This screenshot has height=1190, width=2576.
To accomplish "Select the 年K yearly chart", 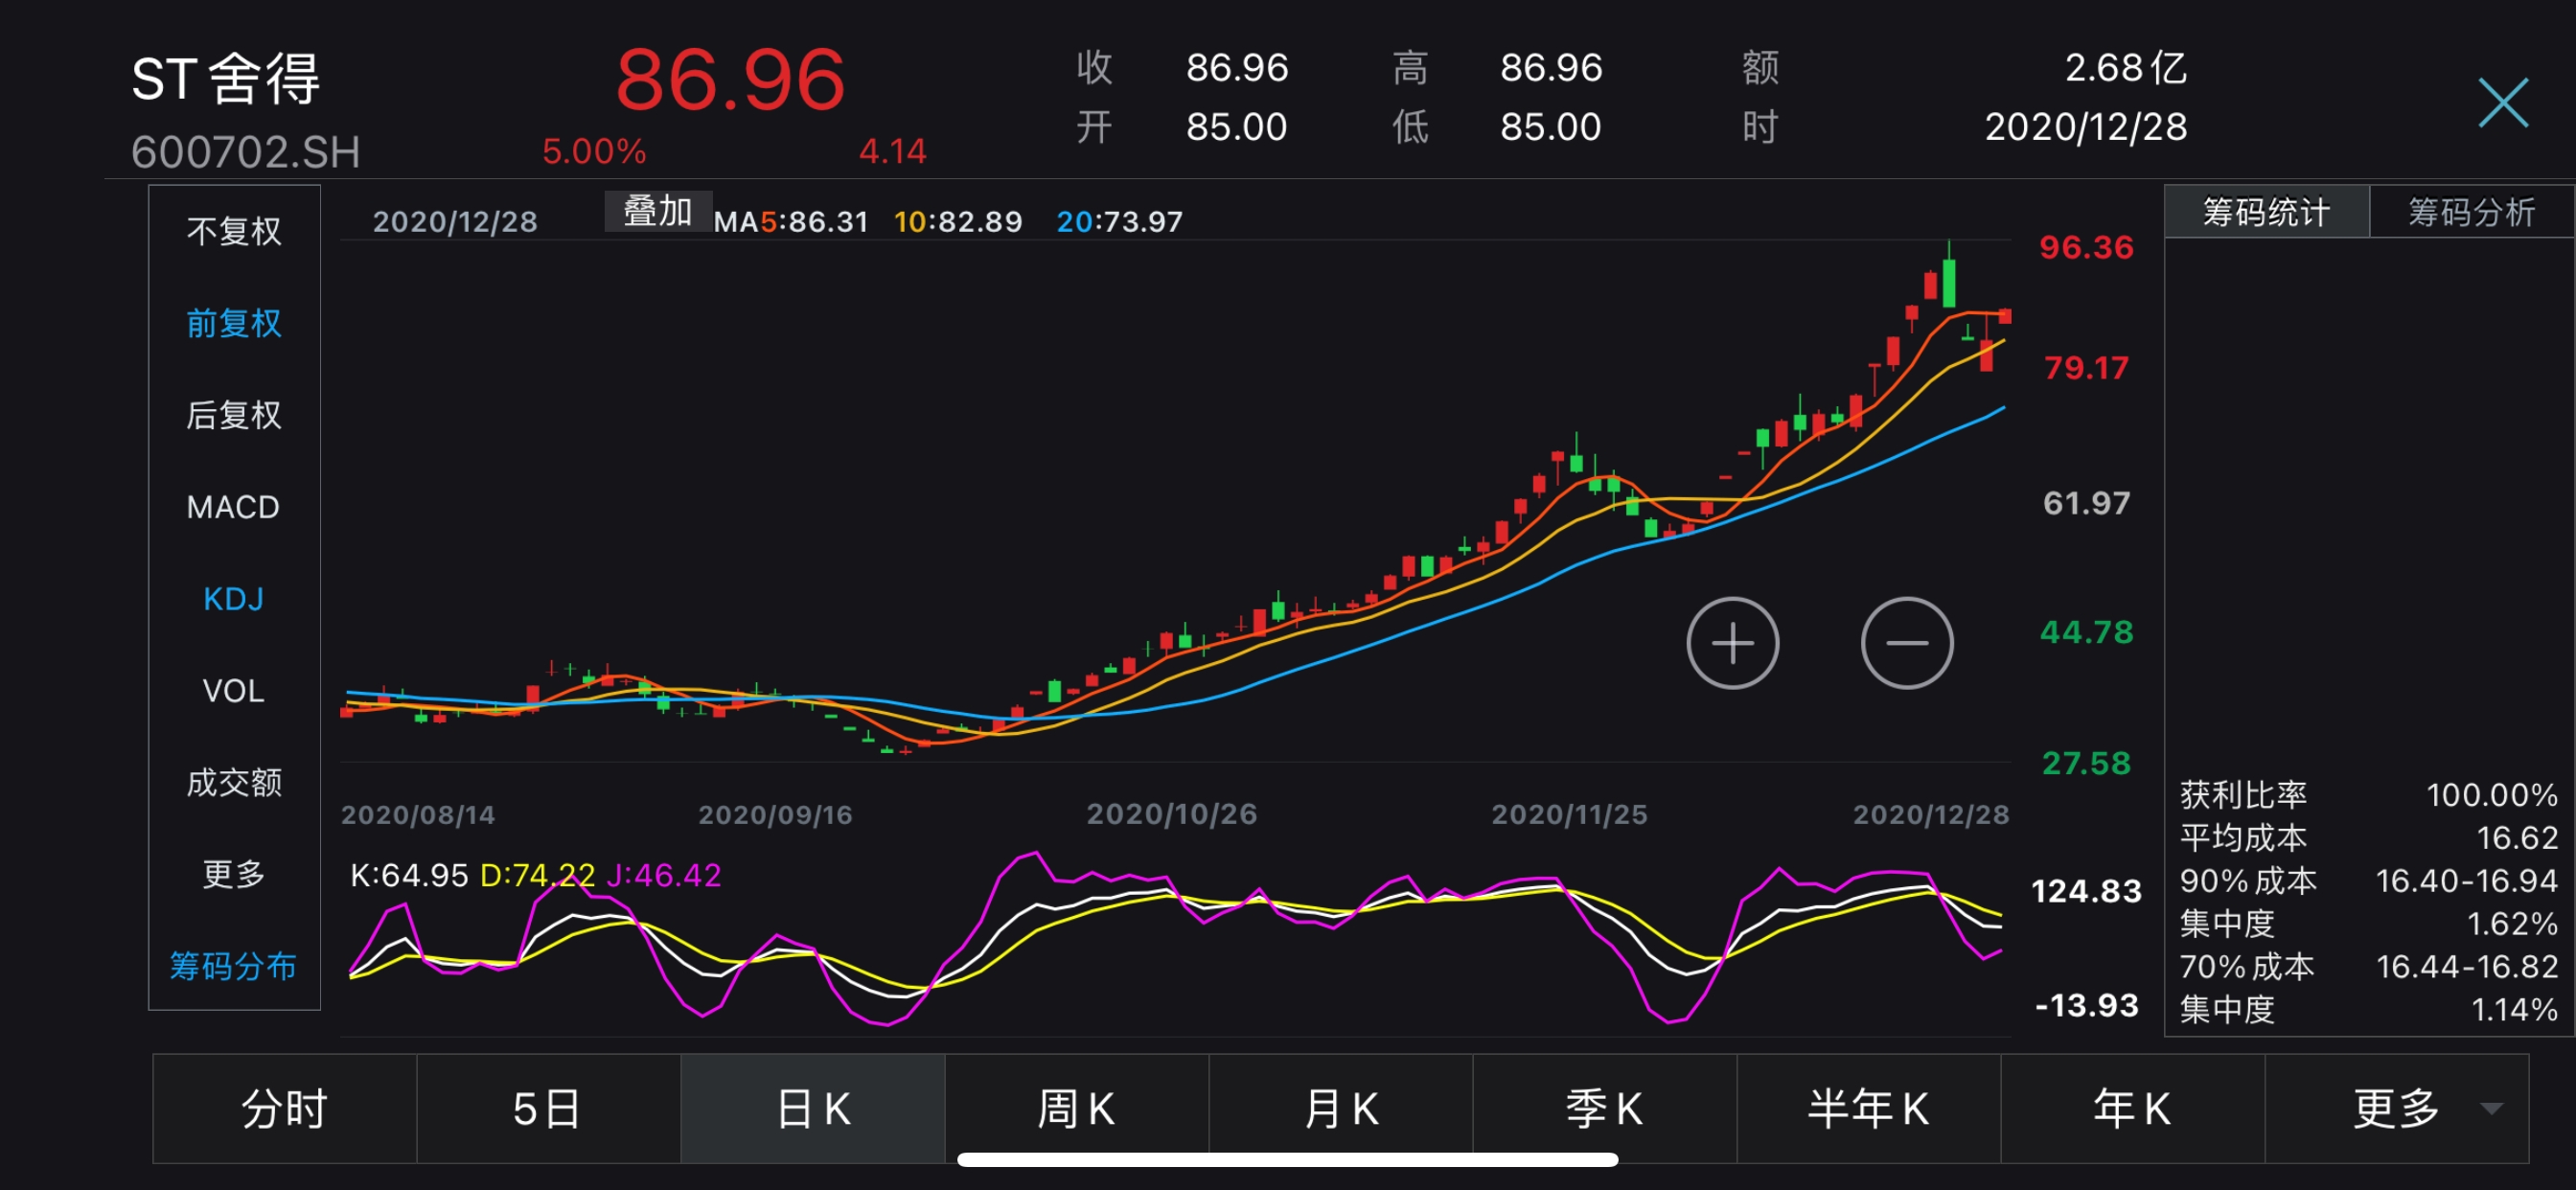I will [x=2132, y=1108].
